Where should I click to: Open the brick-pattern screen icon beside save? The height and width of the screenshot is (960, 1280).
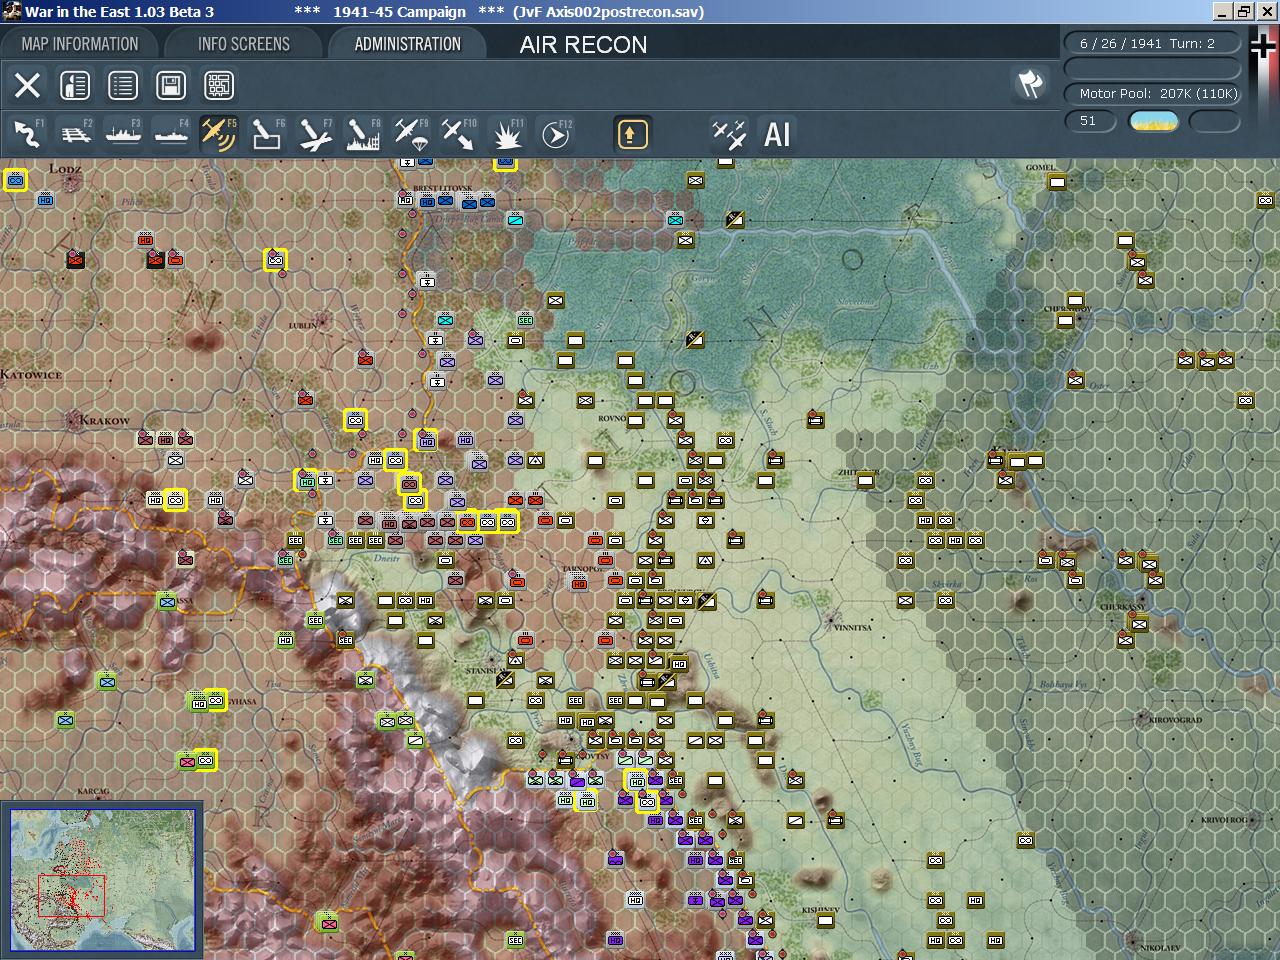click(219, 85)
